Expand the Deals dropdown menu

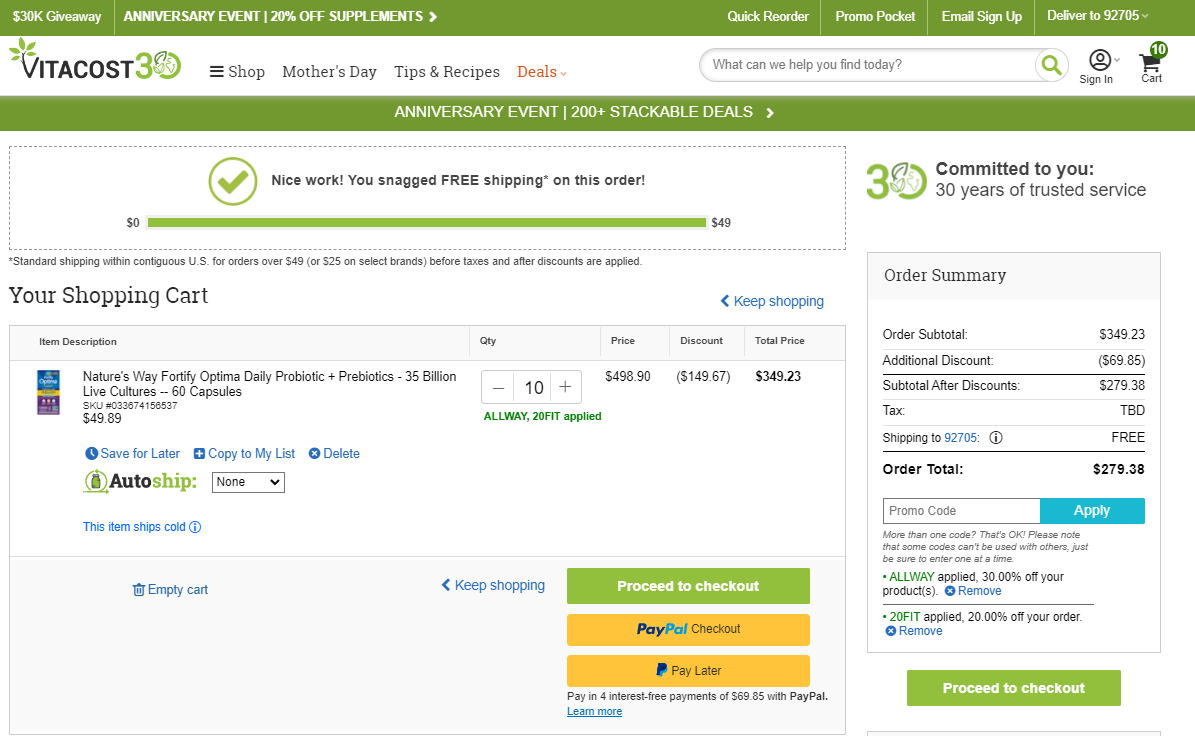point(542,72)
